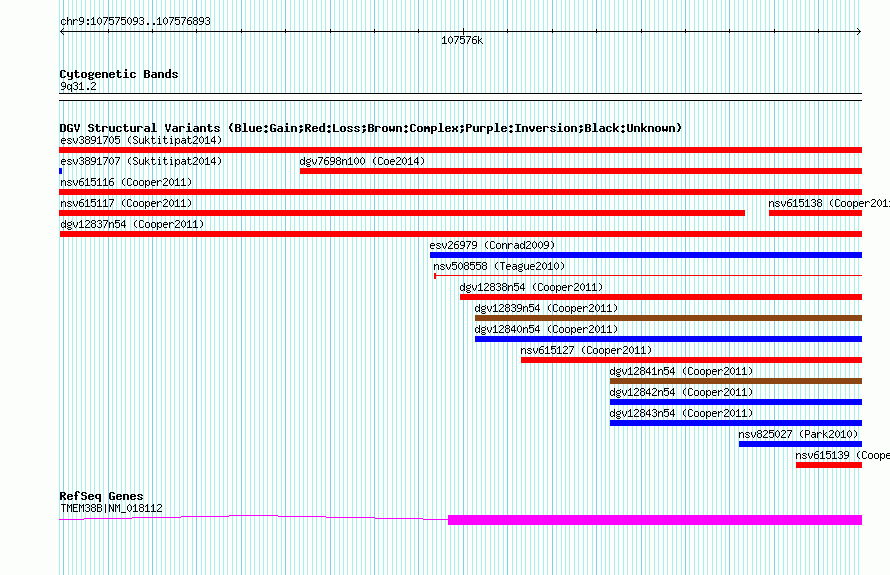Screen dimensions: 890x575
Task: Select the 9q31.2 band label
Action: 78,87
